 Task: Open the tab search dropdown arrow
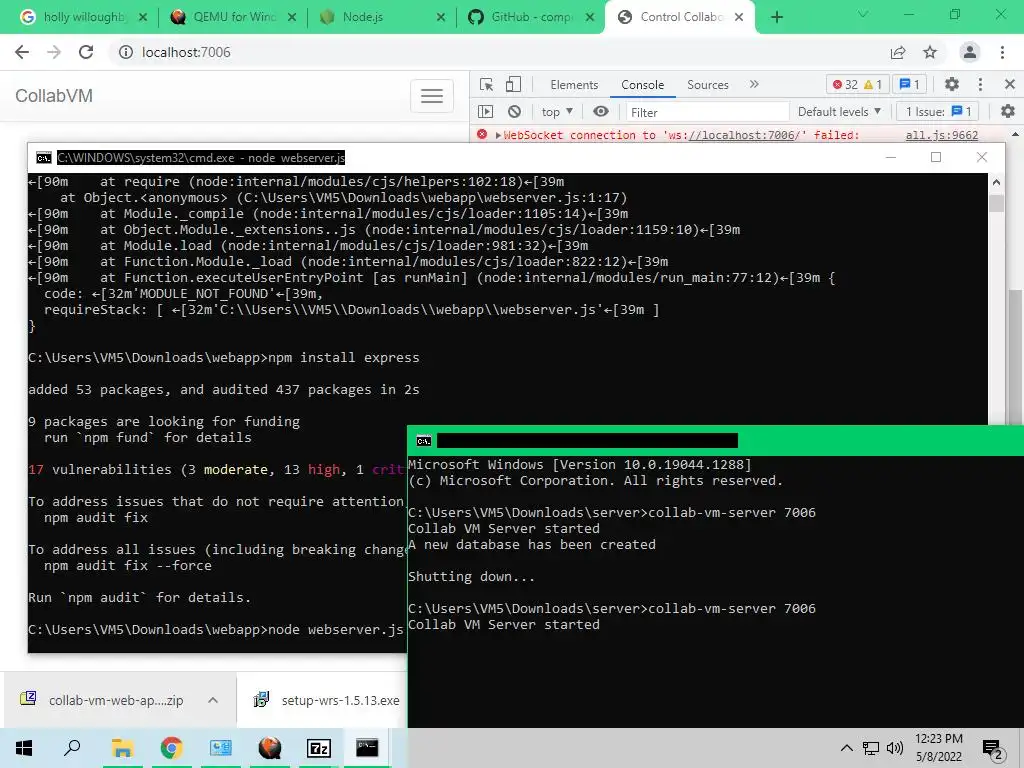[x=863, y=14]
